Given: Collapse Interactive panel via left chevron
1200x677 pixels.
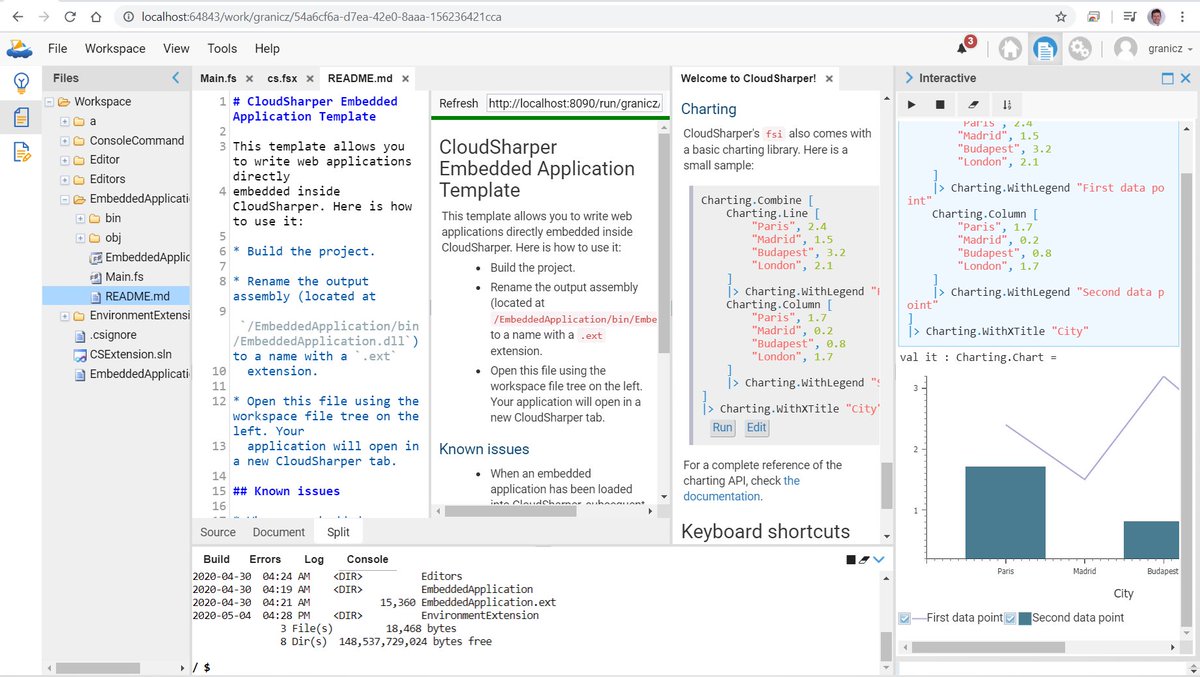Looking at the screenshot, I should click(x=908, y=78).
